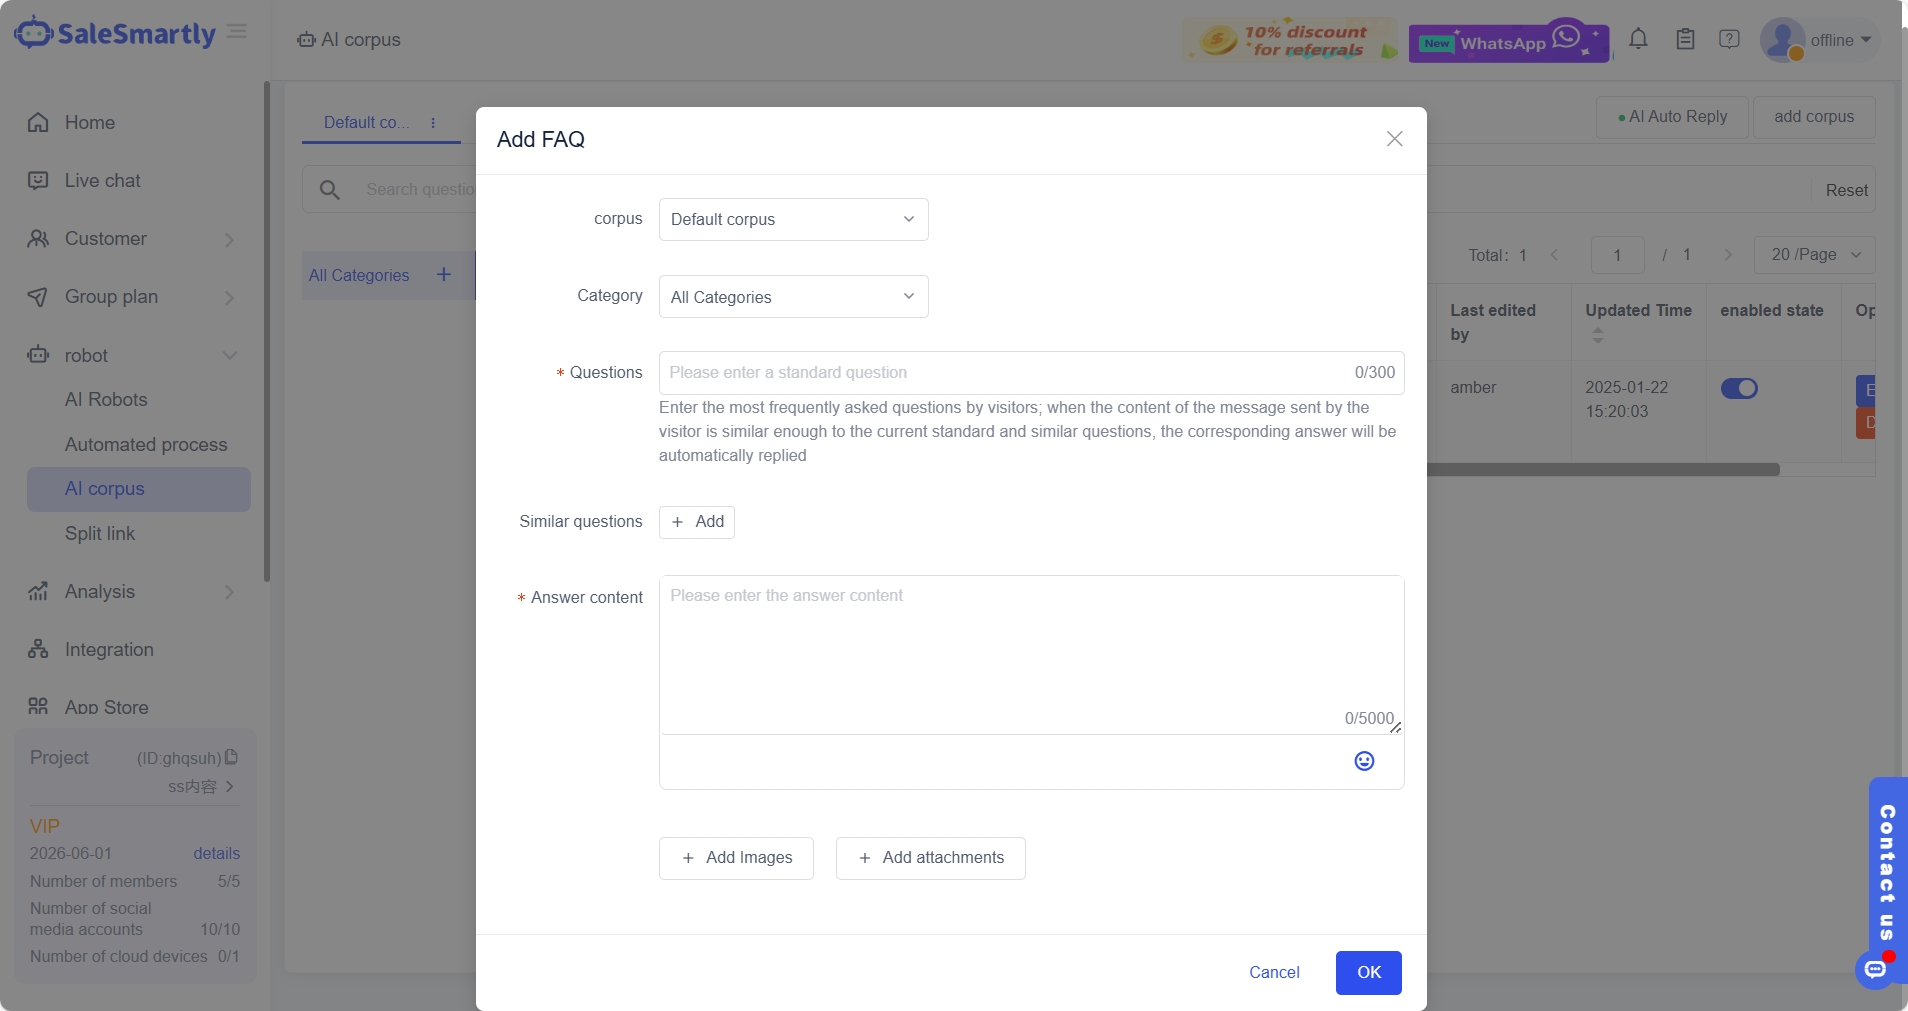Viewport: 1908px width, 1011px height.
Task: Copy project ID with the copy icon
Action: click(x=232, y=757)
